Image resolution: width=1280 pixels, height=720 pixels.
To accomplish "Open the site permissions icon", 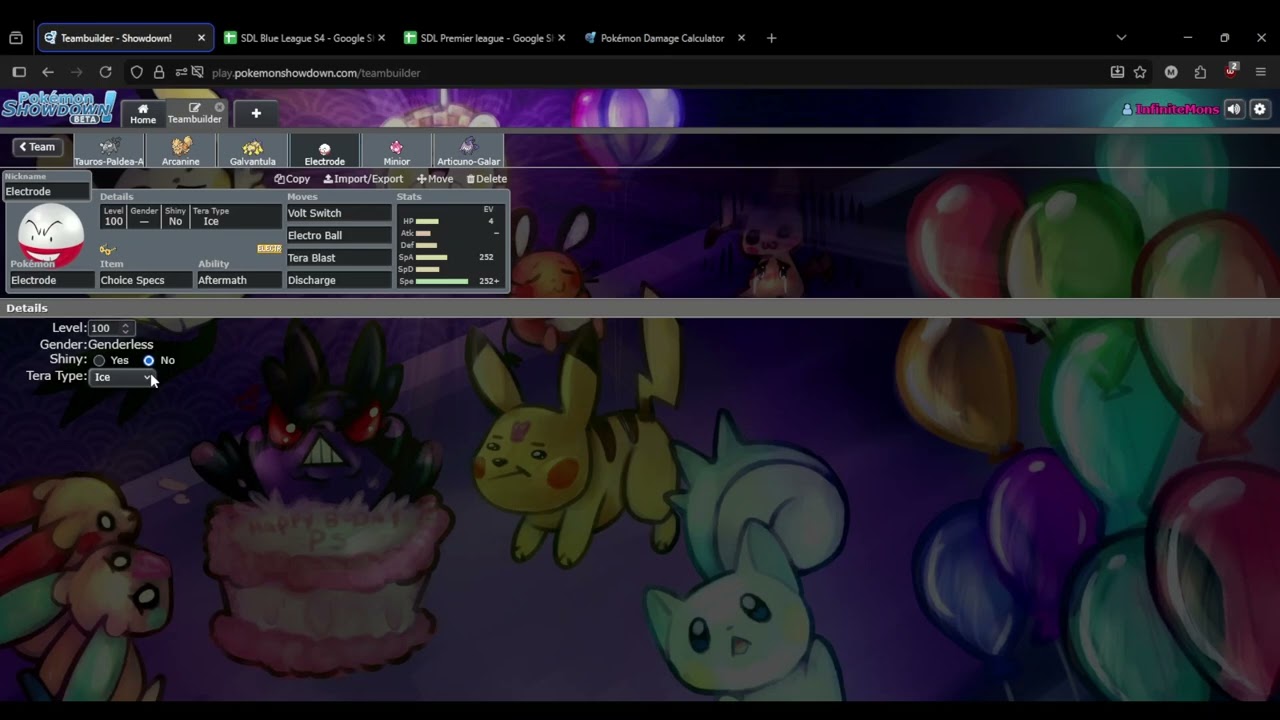I will point(181,72).
